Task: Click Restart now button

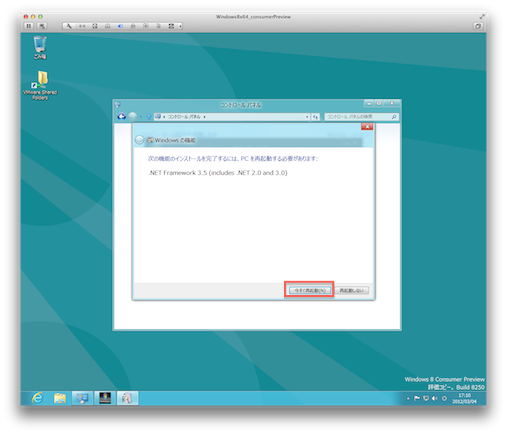Action: (310, 290)
